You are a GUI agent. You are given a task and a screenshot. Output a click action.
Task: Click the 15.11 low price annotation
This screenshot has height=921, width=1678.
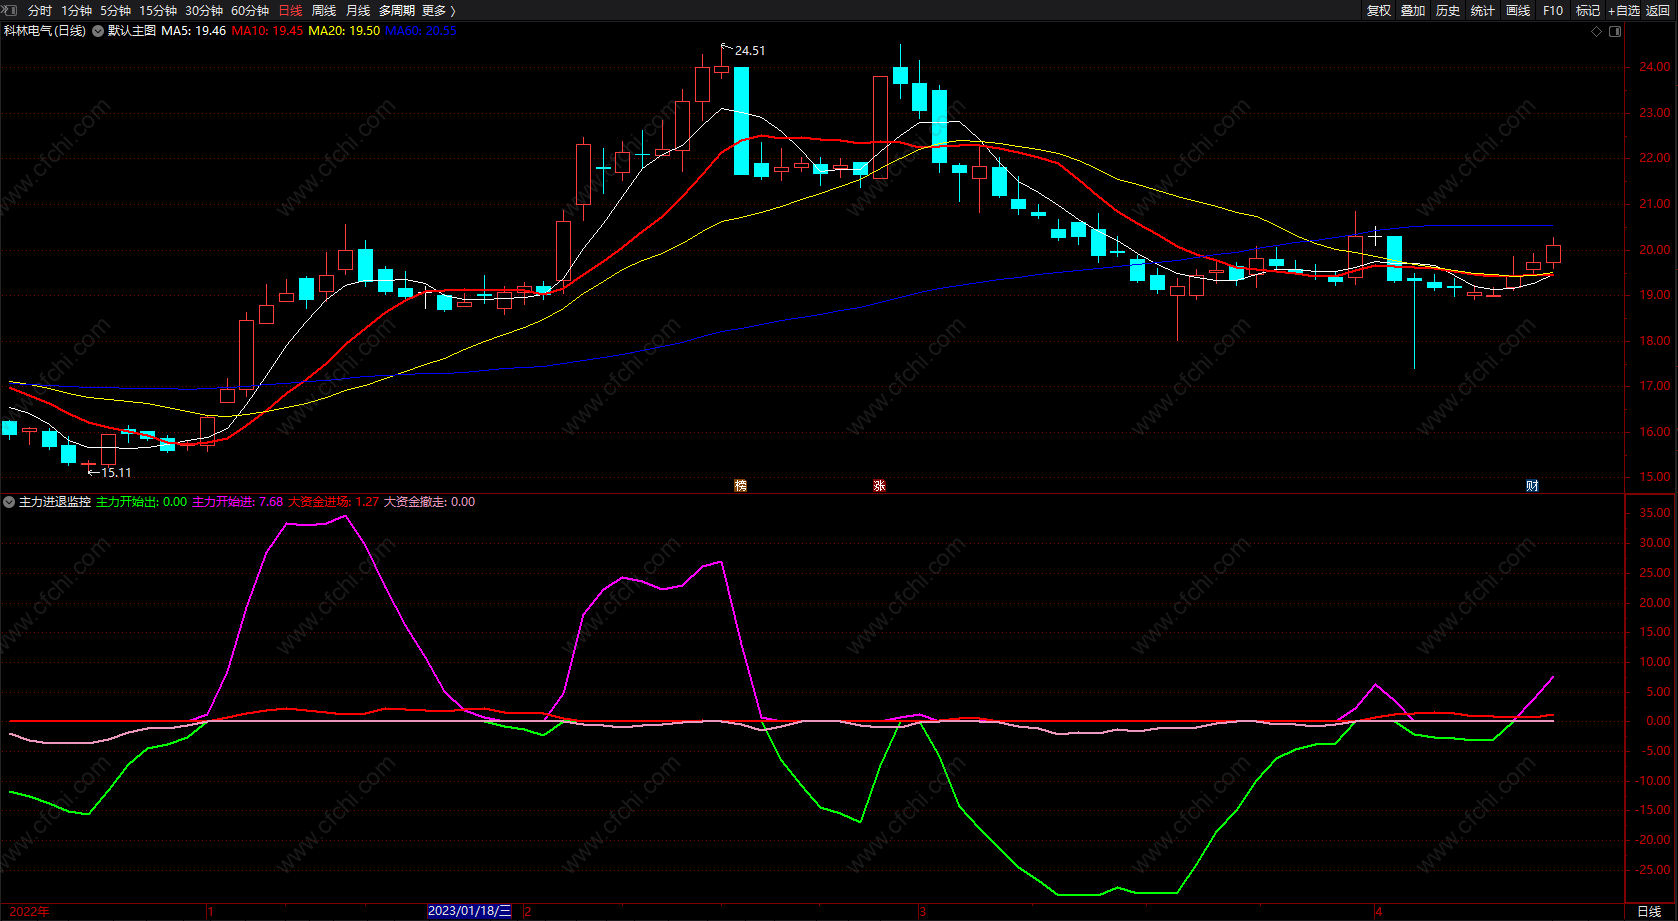click(116, 473)
